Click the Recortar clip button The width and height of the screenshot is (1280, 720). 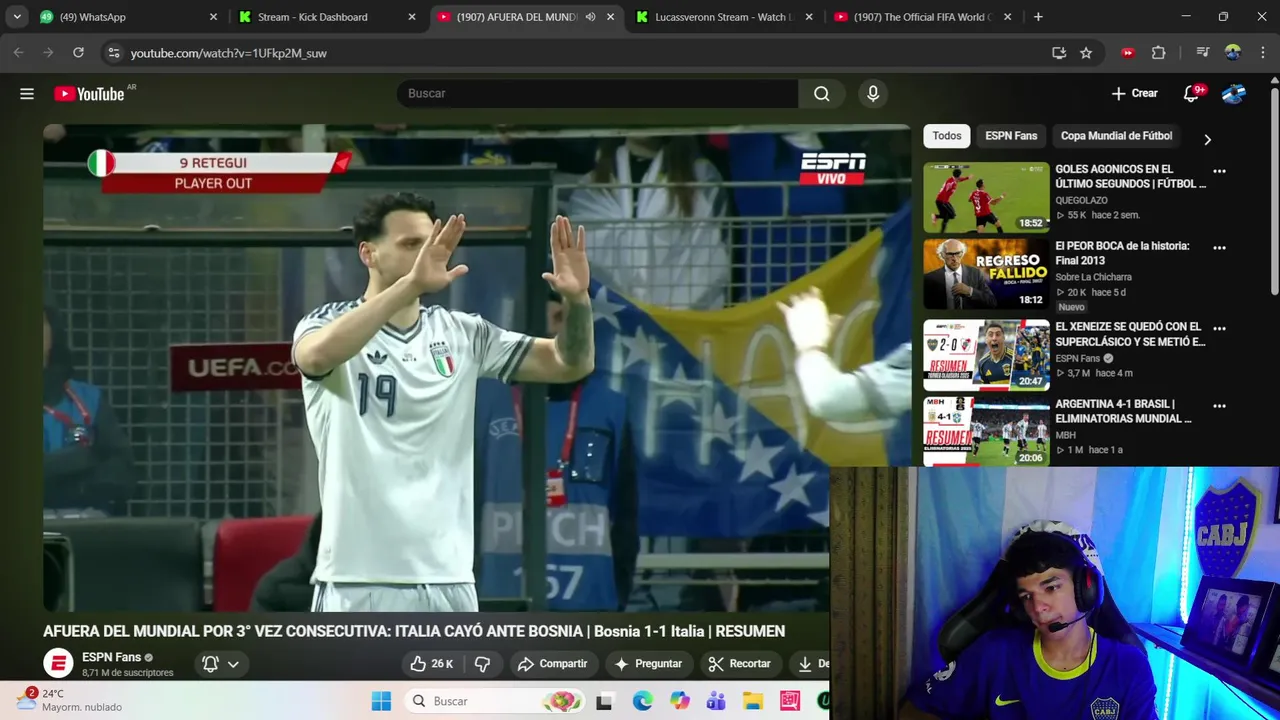pos(739,664)
